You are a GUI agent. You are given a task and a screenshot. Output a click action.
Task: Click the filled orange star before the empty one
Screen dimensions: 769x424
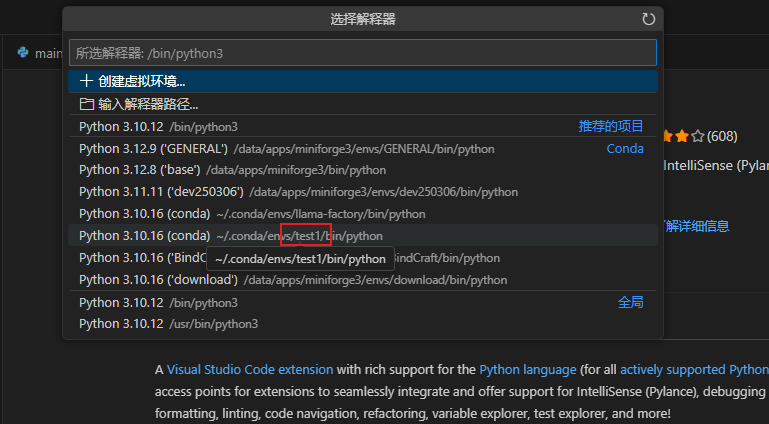682,136
